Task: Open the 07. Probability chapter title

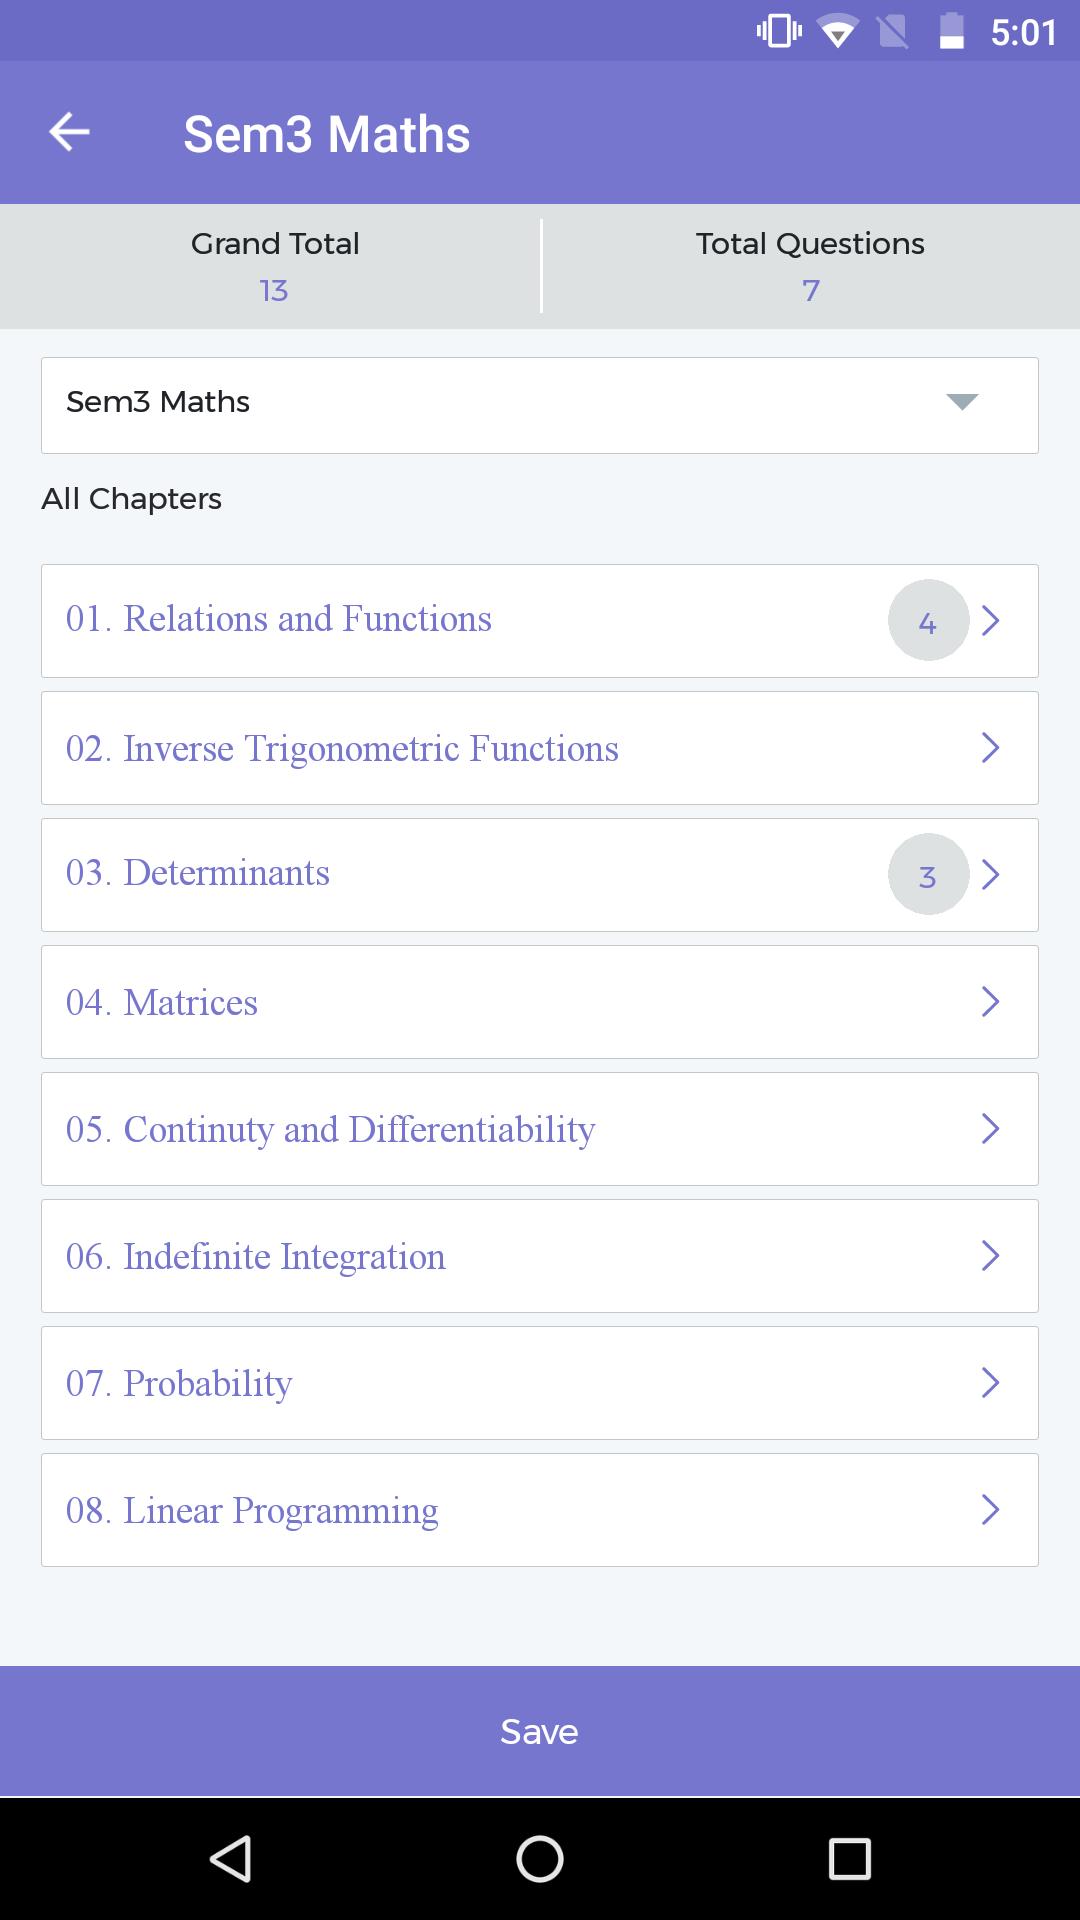Action: click(x=179, y=1384)
